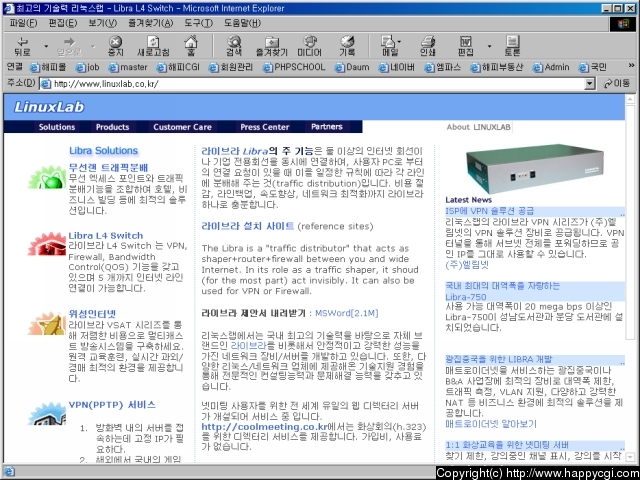
Task: Open the 회원관리 links bar shortcut
Action: tap(231, 67)
